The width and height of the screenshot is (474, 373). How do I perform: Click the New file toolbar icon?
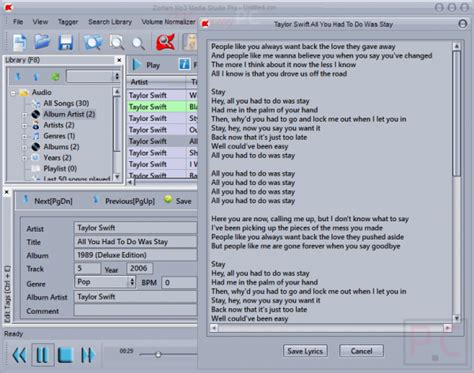point(20,42)
